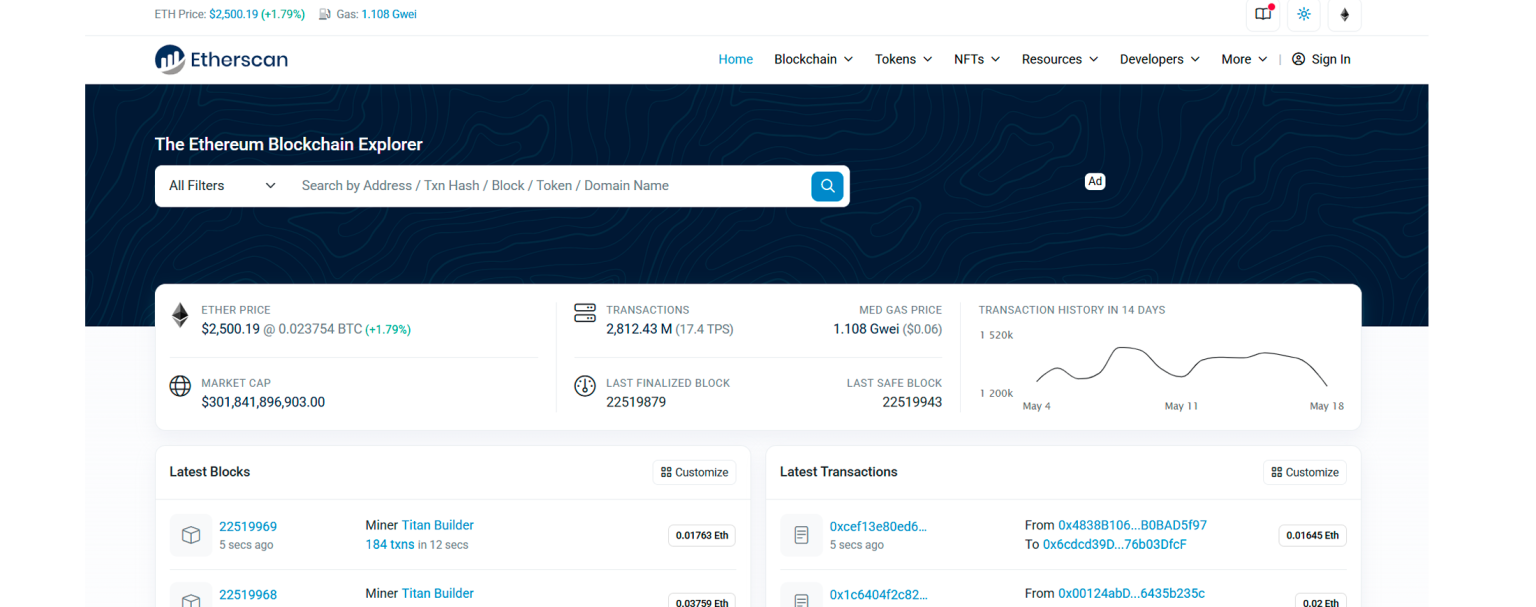Image resolution: width=1536 pixels, height=607 pixels.
Task: Expand the Developers menu
Action: click(1159, 59)
